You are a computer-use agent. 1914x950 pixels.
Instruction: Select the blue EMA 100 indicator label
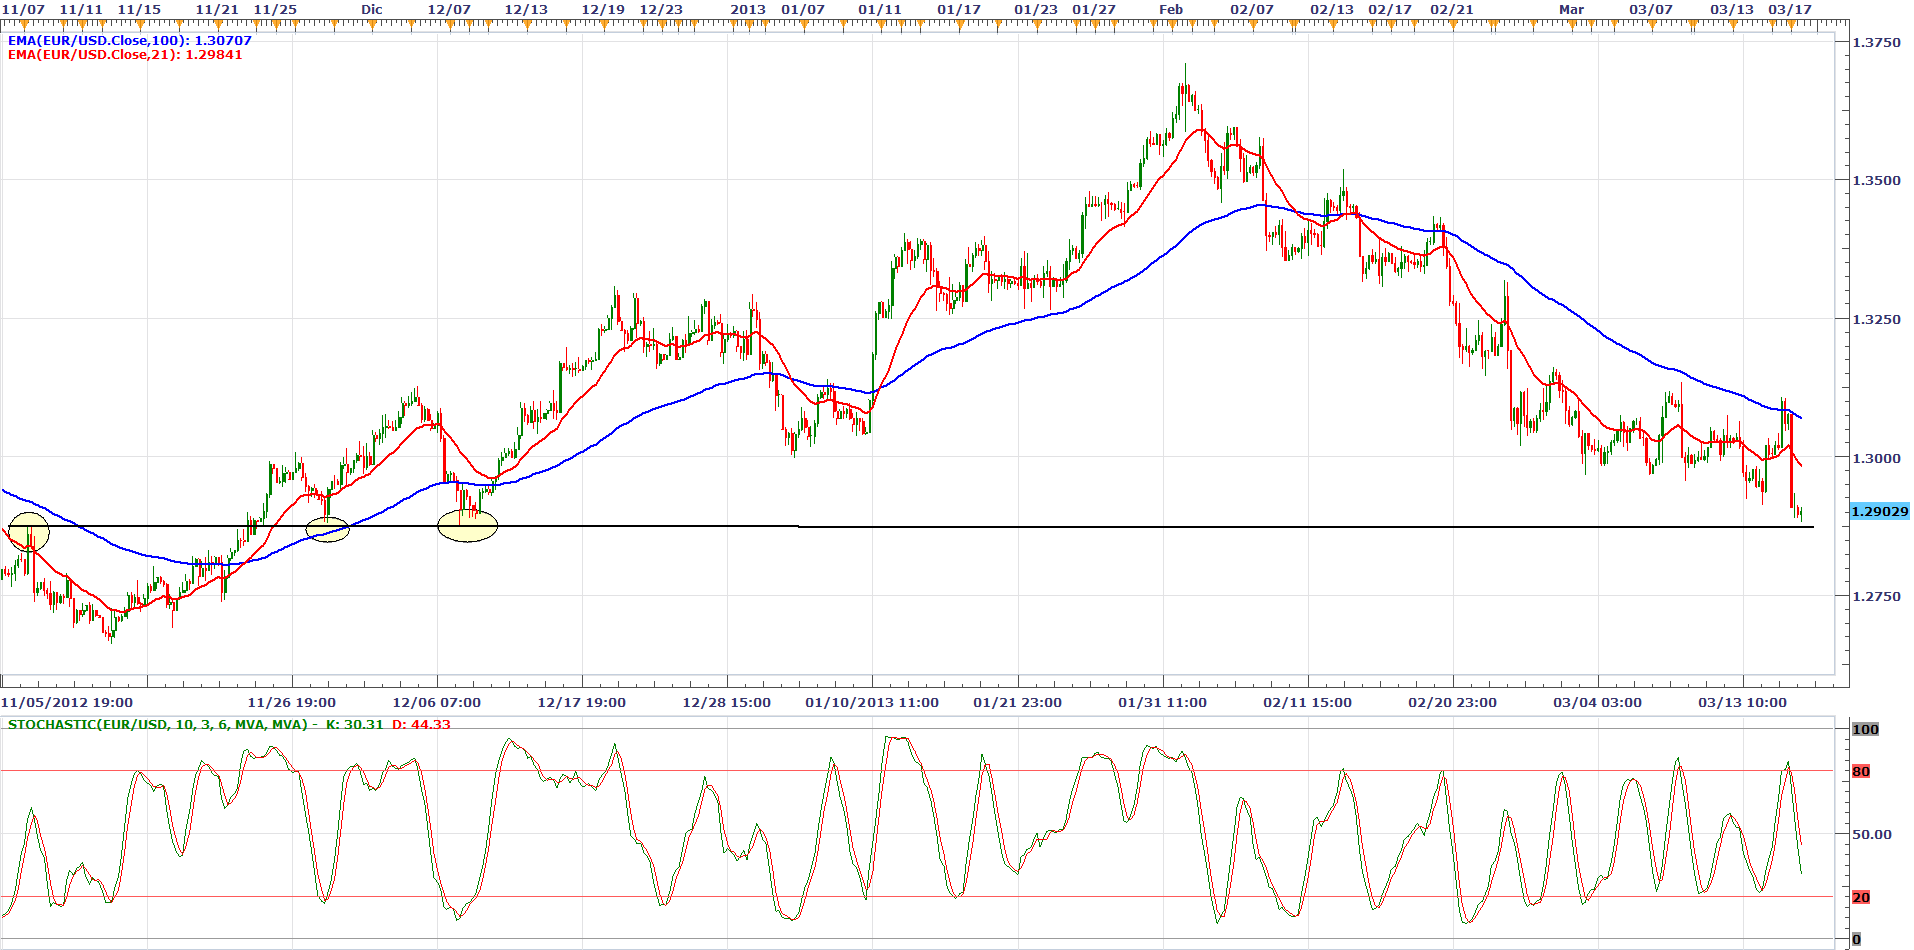(129, 41)
